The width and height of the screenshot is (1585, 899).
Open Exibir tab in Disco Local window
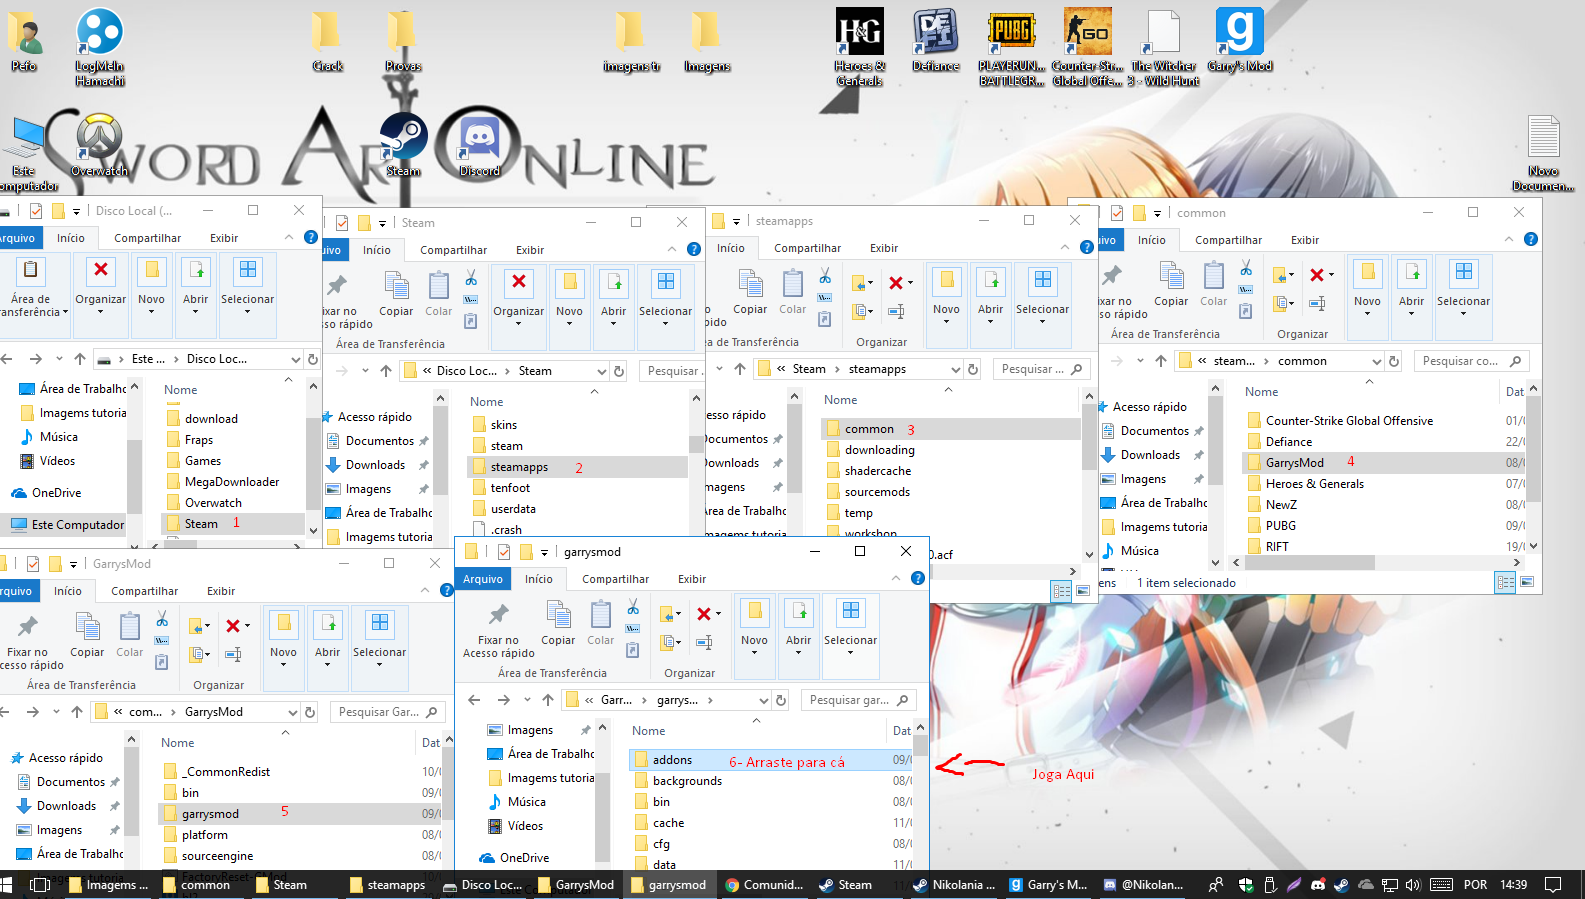(x=224, y=238)
